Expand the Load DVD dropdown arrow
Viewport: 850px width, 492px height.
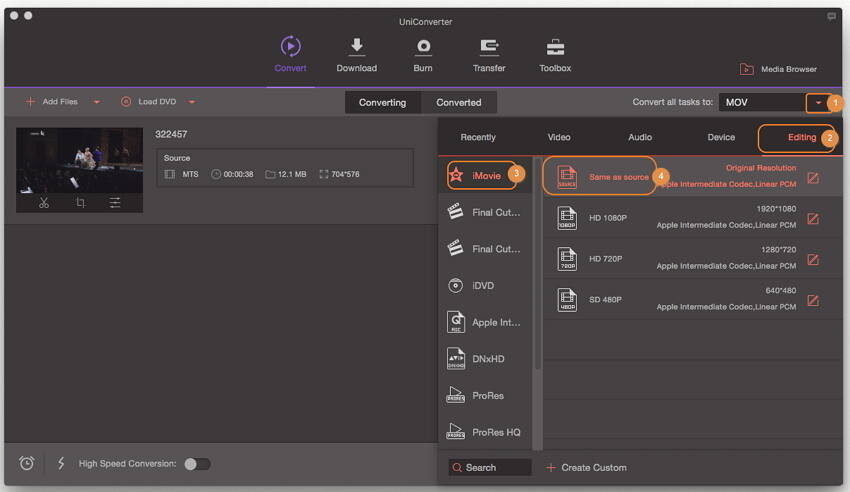pyautogui.click(x=191, y=102)
